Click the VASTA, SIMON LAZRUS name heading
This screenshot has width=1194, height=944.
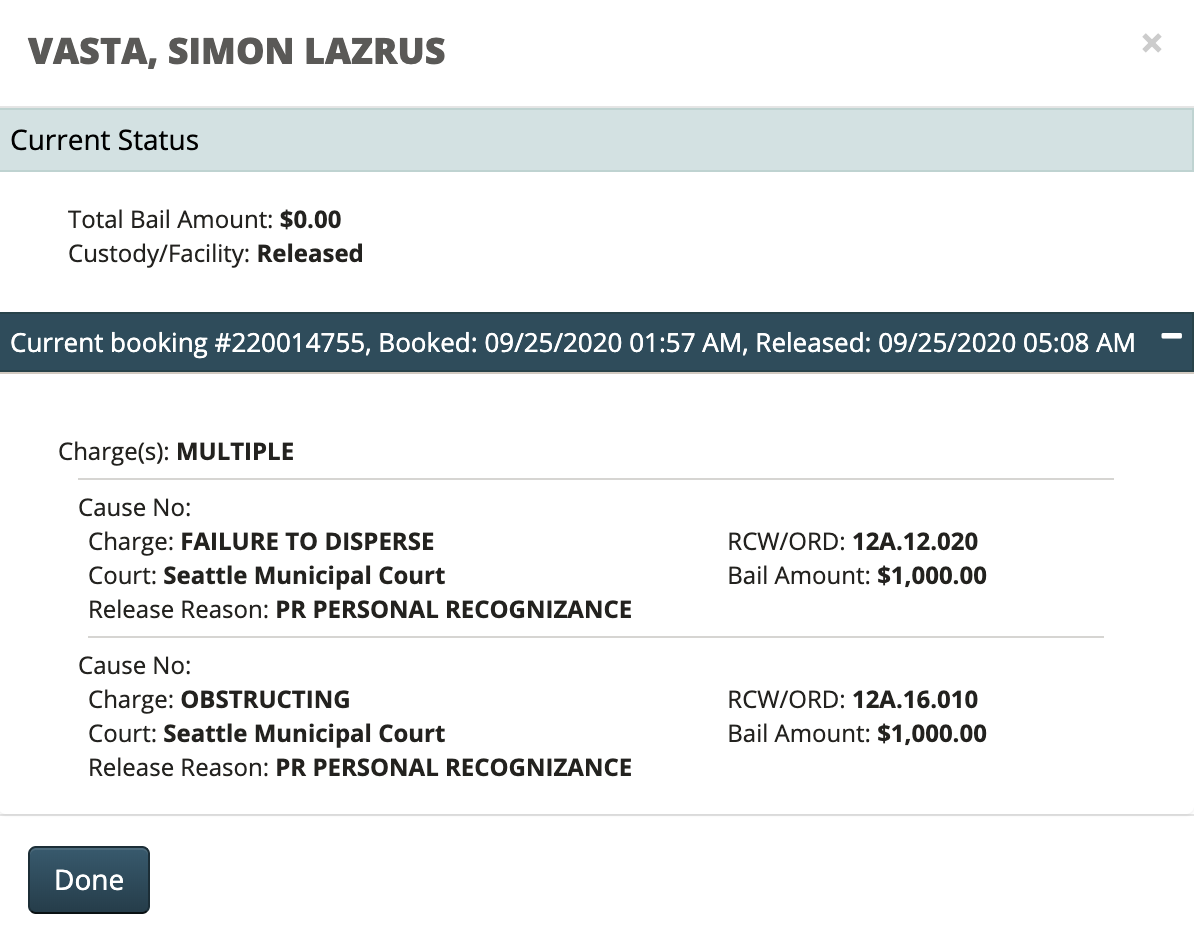coord(236,51)
